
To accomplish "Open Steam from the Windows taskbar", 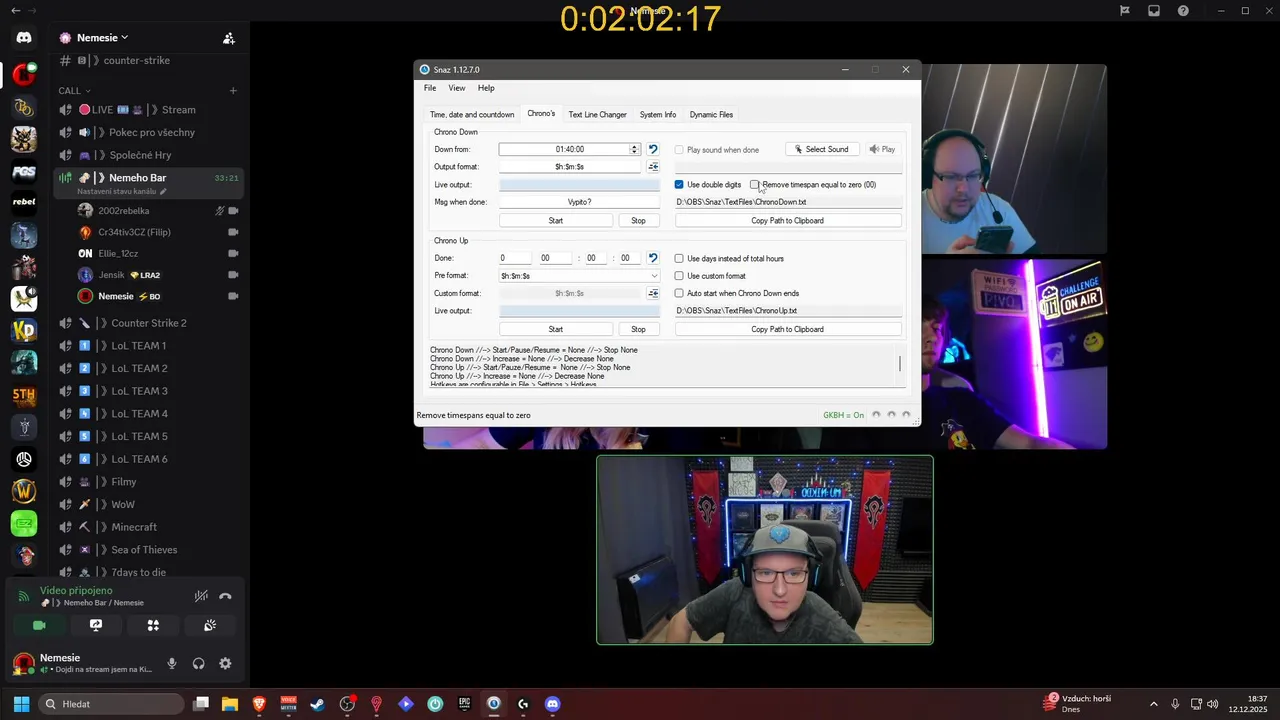I will click(x=317, y=704).
